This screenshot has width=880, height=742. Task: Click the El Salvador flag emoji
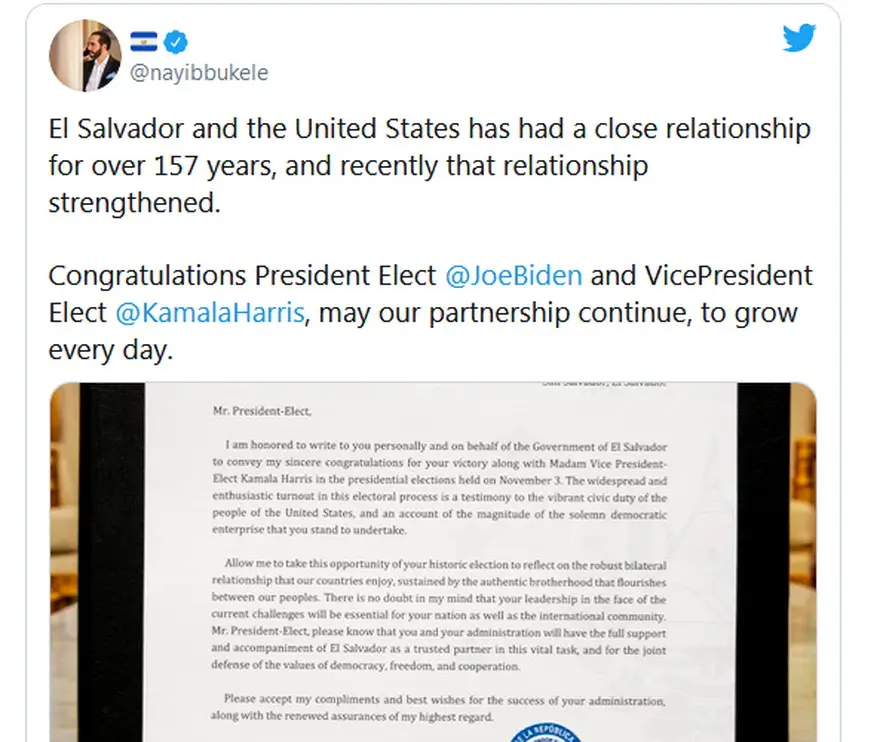pyautogui.click(x=144, y=42)
